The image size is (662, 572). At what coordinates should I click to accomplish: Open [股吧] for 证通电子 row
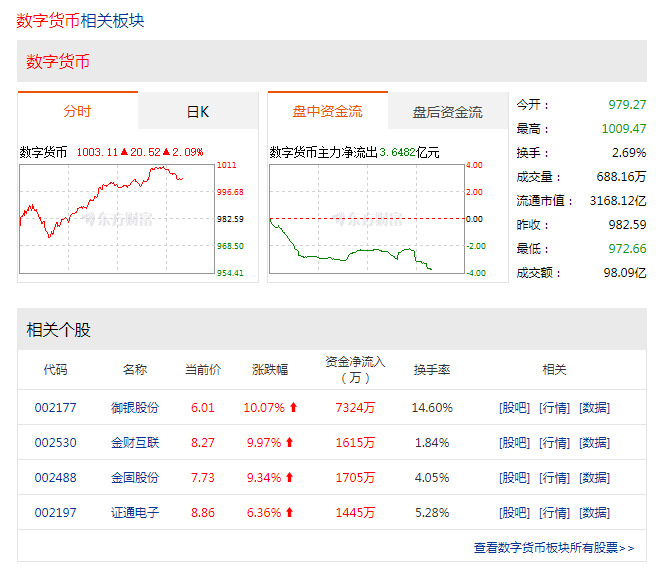click(x=514, y=513)
